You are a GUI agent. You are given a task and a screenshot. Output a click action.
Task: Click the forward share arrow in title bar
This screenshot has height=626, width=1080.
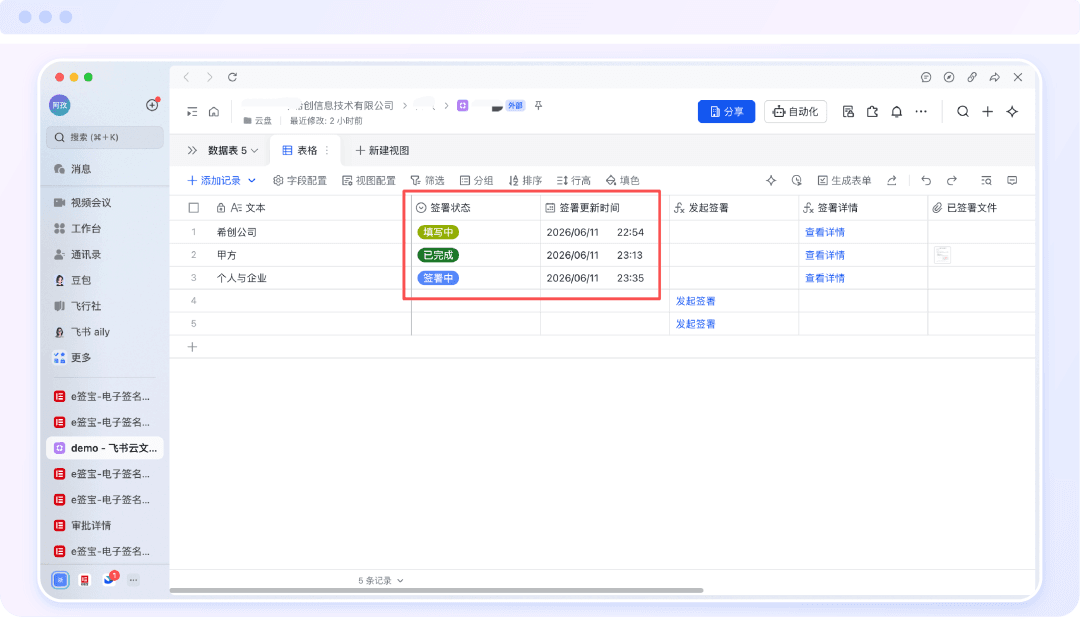pyautogui.click(x=995, y=77)
